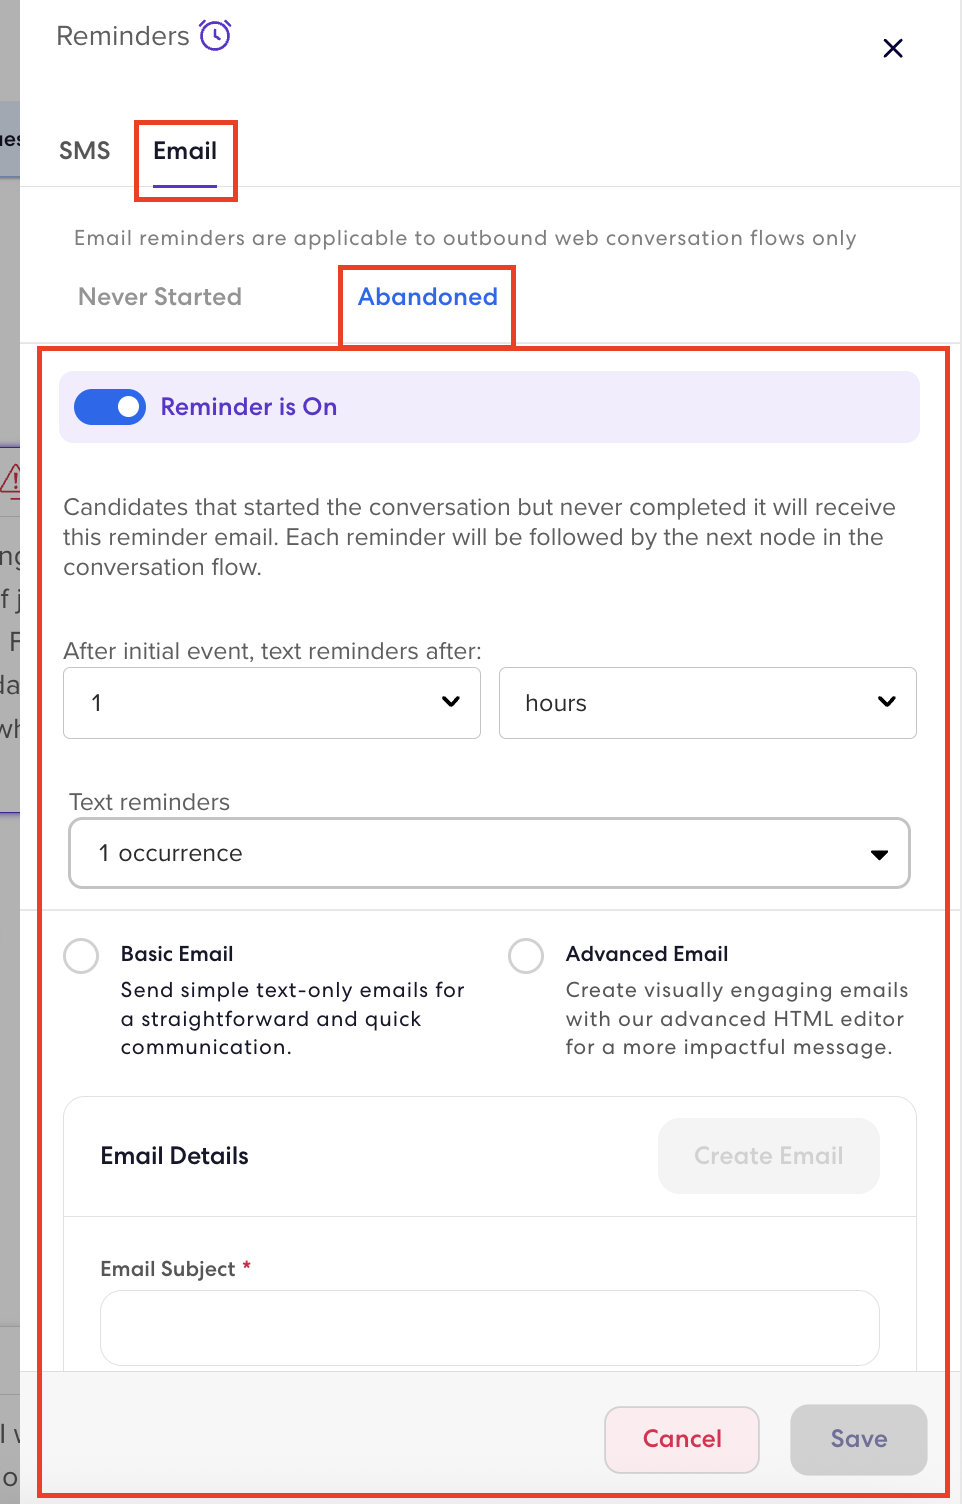Expand the 1 occurrence dropdown

coord(489,853)
